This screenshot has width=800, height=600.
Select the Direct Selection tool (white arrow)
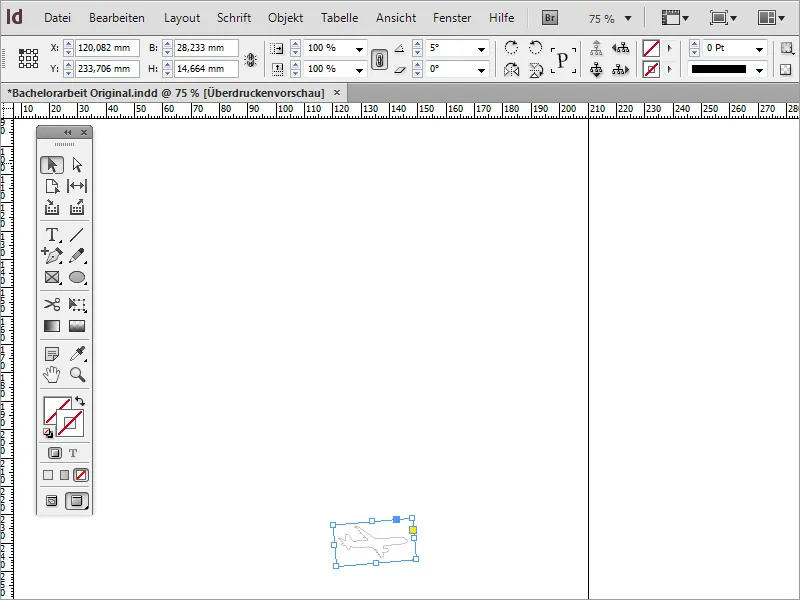coord(77,165)
